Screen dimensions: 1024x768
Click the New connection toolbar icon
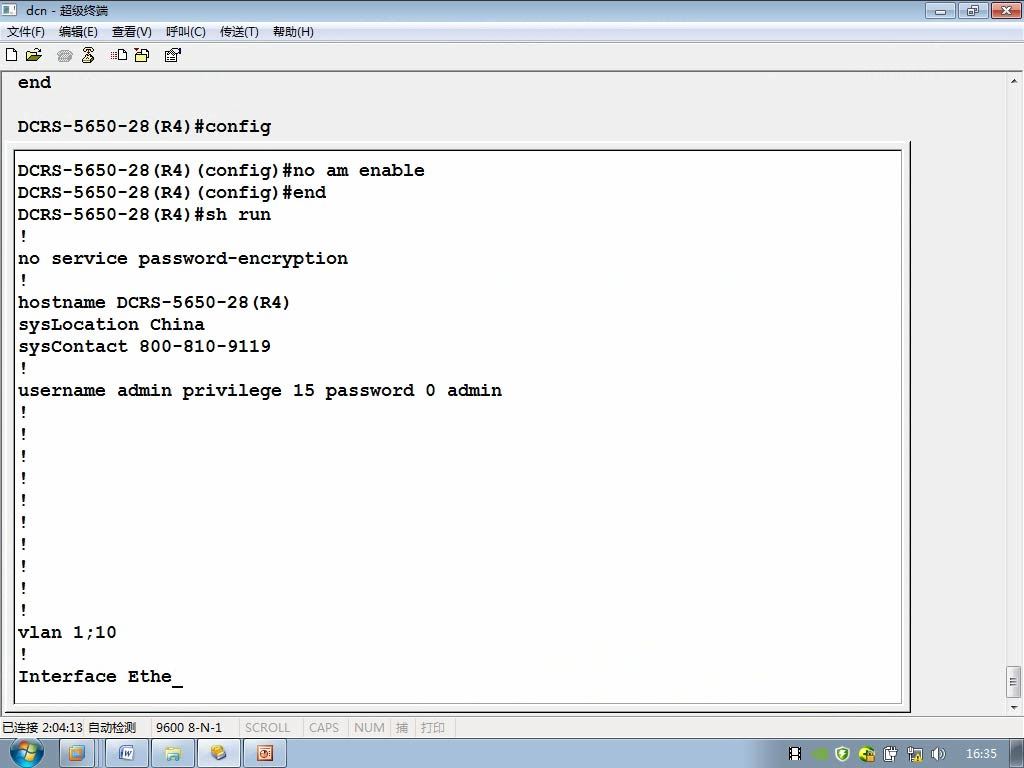tap(12, 55)
